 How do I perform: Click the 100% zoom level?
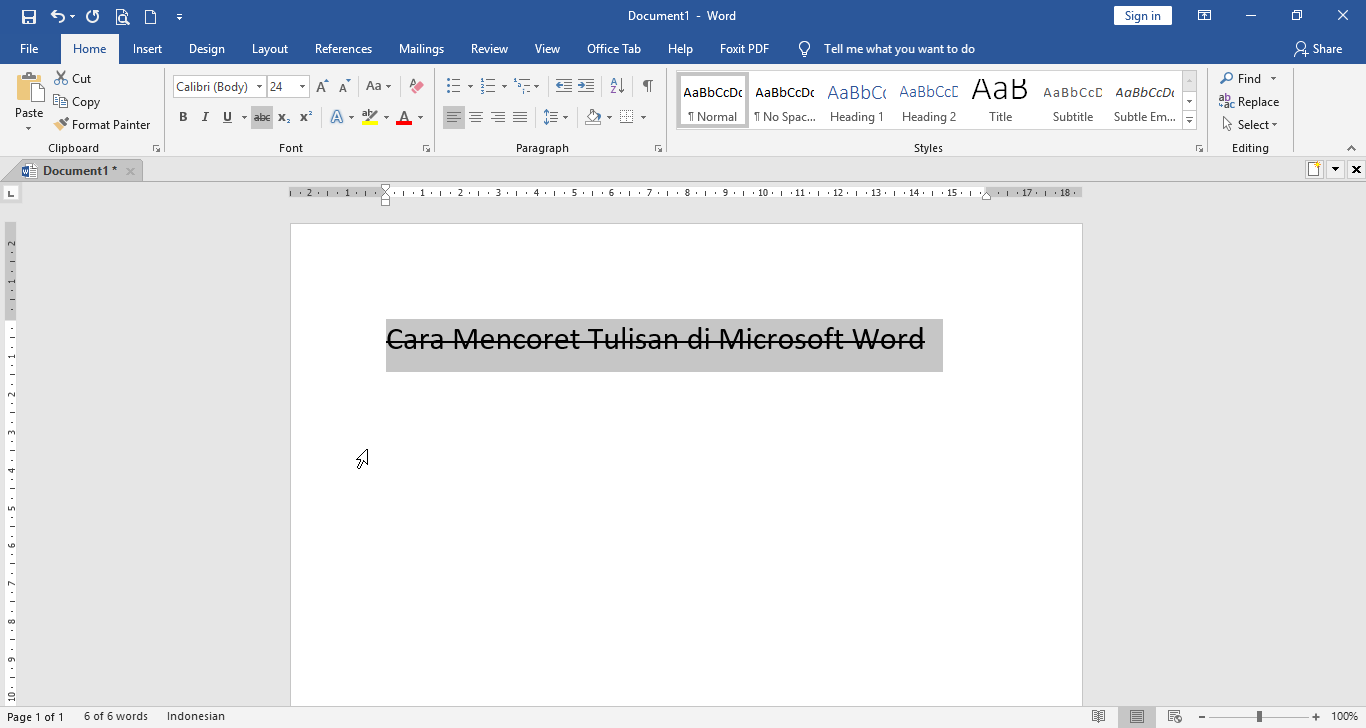pyautogui.click(x=1344, y=716)
